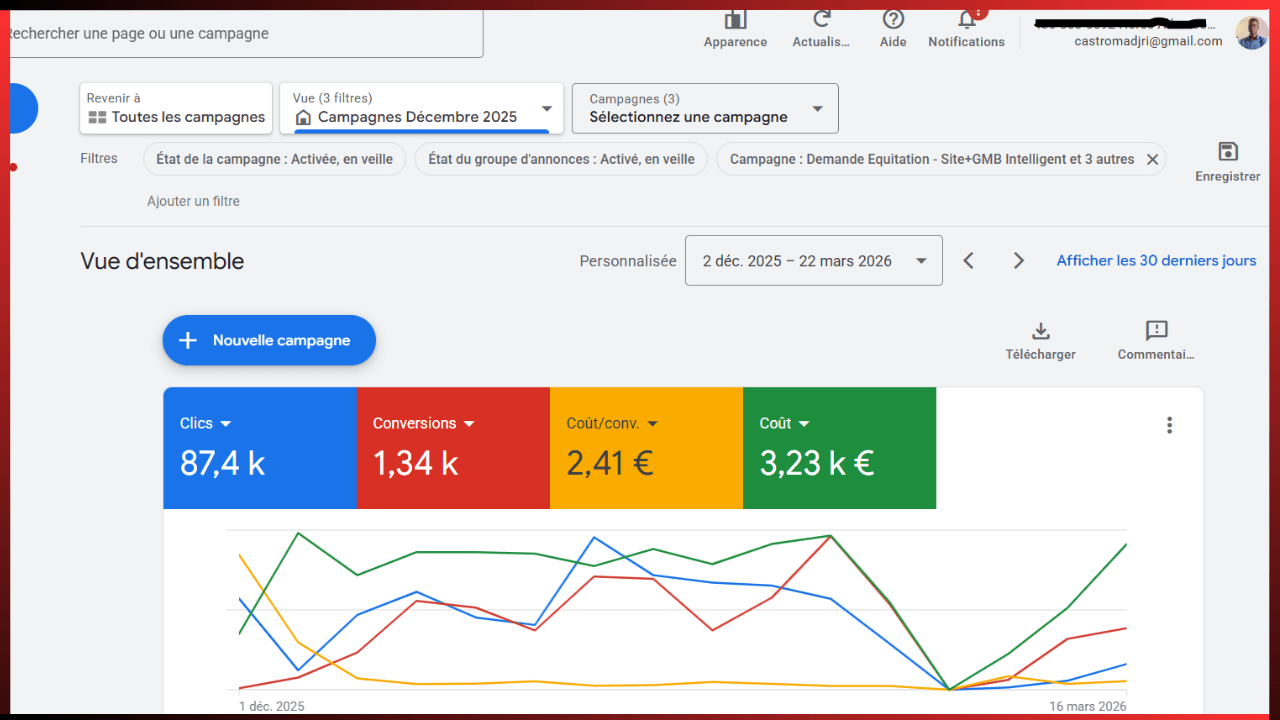Open the Sélectionnez une campagne dropdown

pyautogui.click(x=817, y=109)
